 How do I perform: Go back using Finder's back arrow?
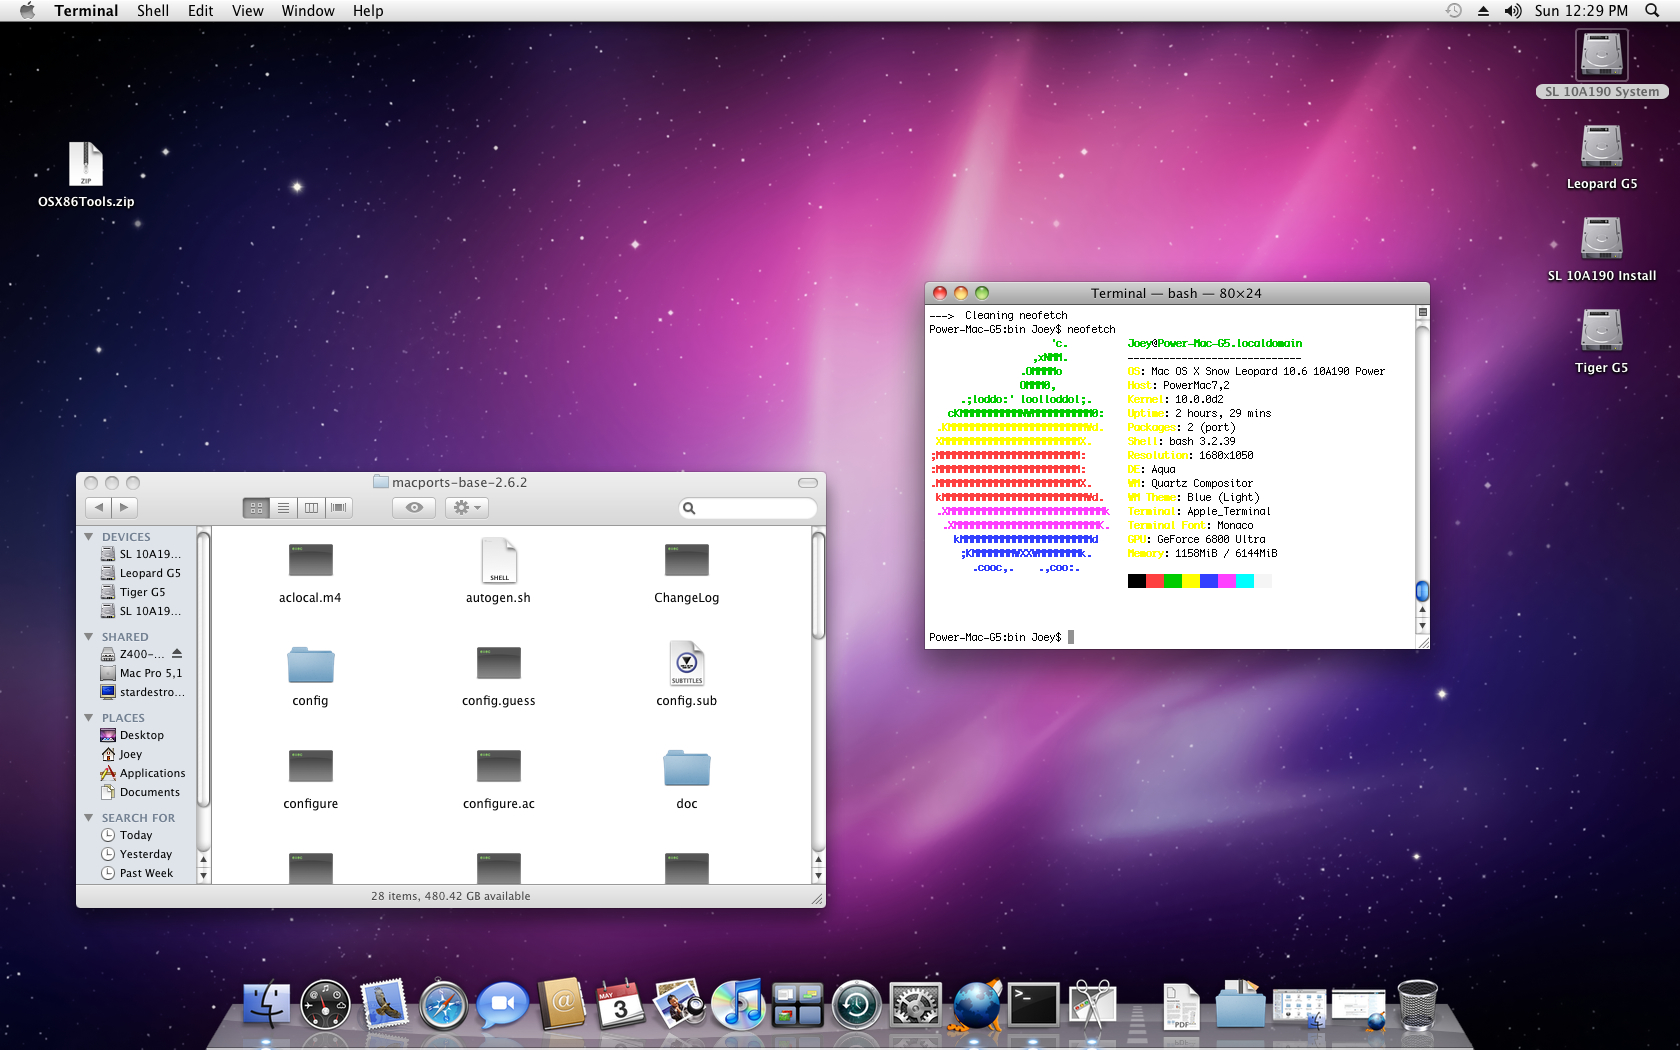[99, 508]
